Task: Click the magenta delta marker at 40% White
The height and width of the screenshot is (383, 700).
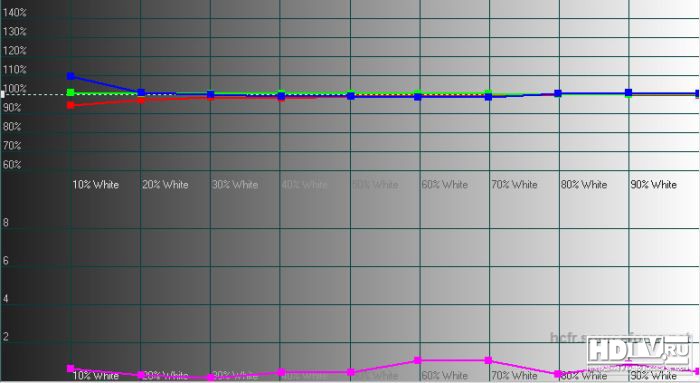Action: click(281, 372)
